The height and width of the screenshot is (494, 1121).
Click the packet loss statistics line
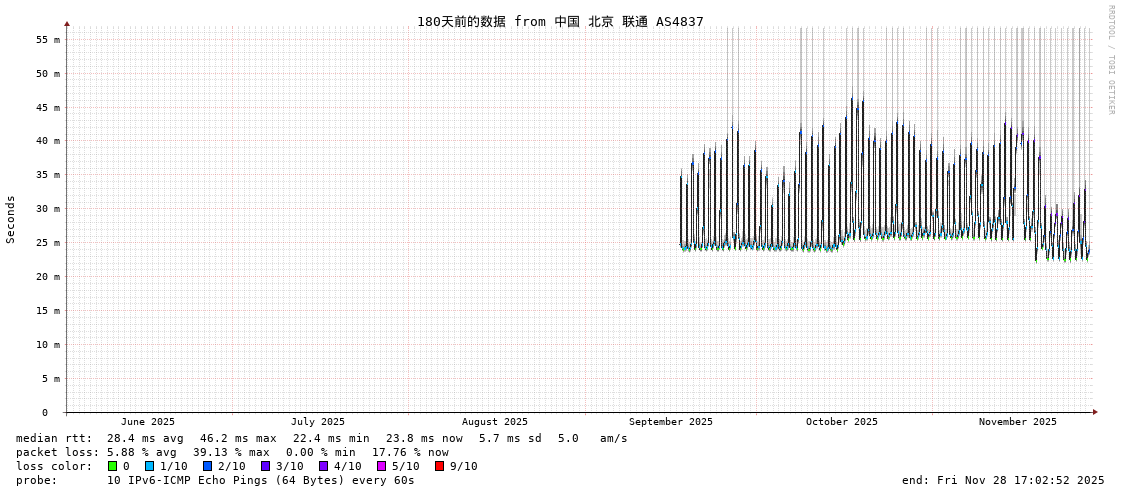point(232,452)
